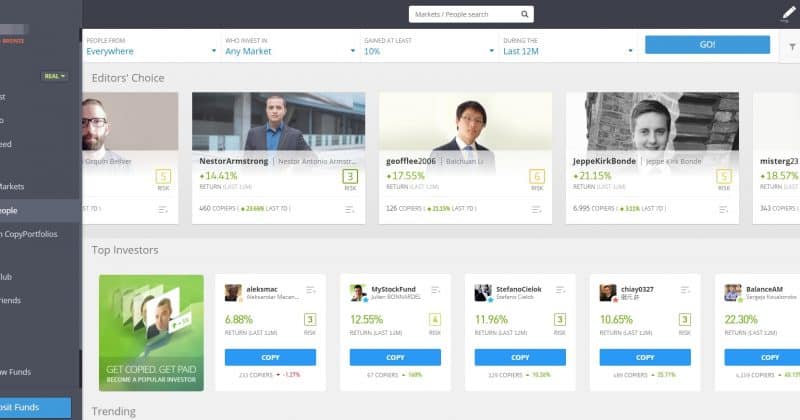Click chiay0327 risk score 3 badge

click(685, 319)
